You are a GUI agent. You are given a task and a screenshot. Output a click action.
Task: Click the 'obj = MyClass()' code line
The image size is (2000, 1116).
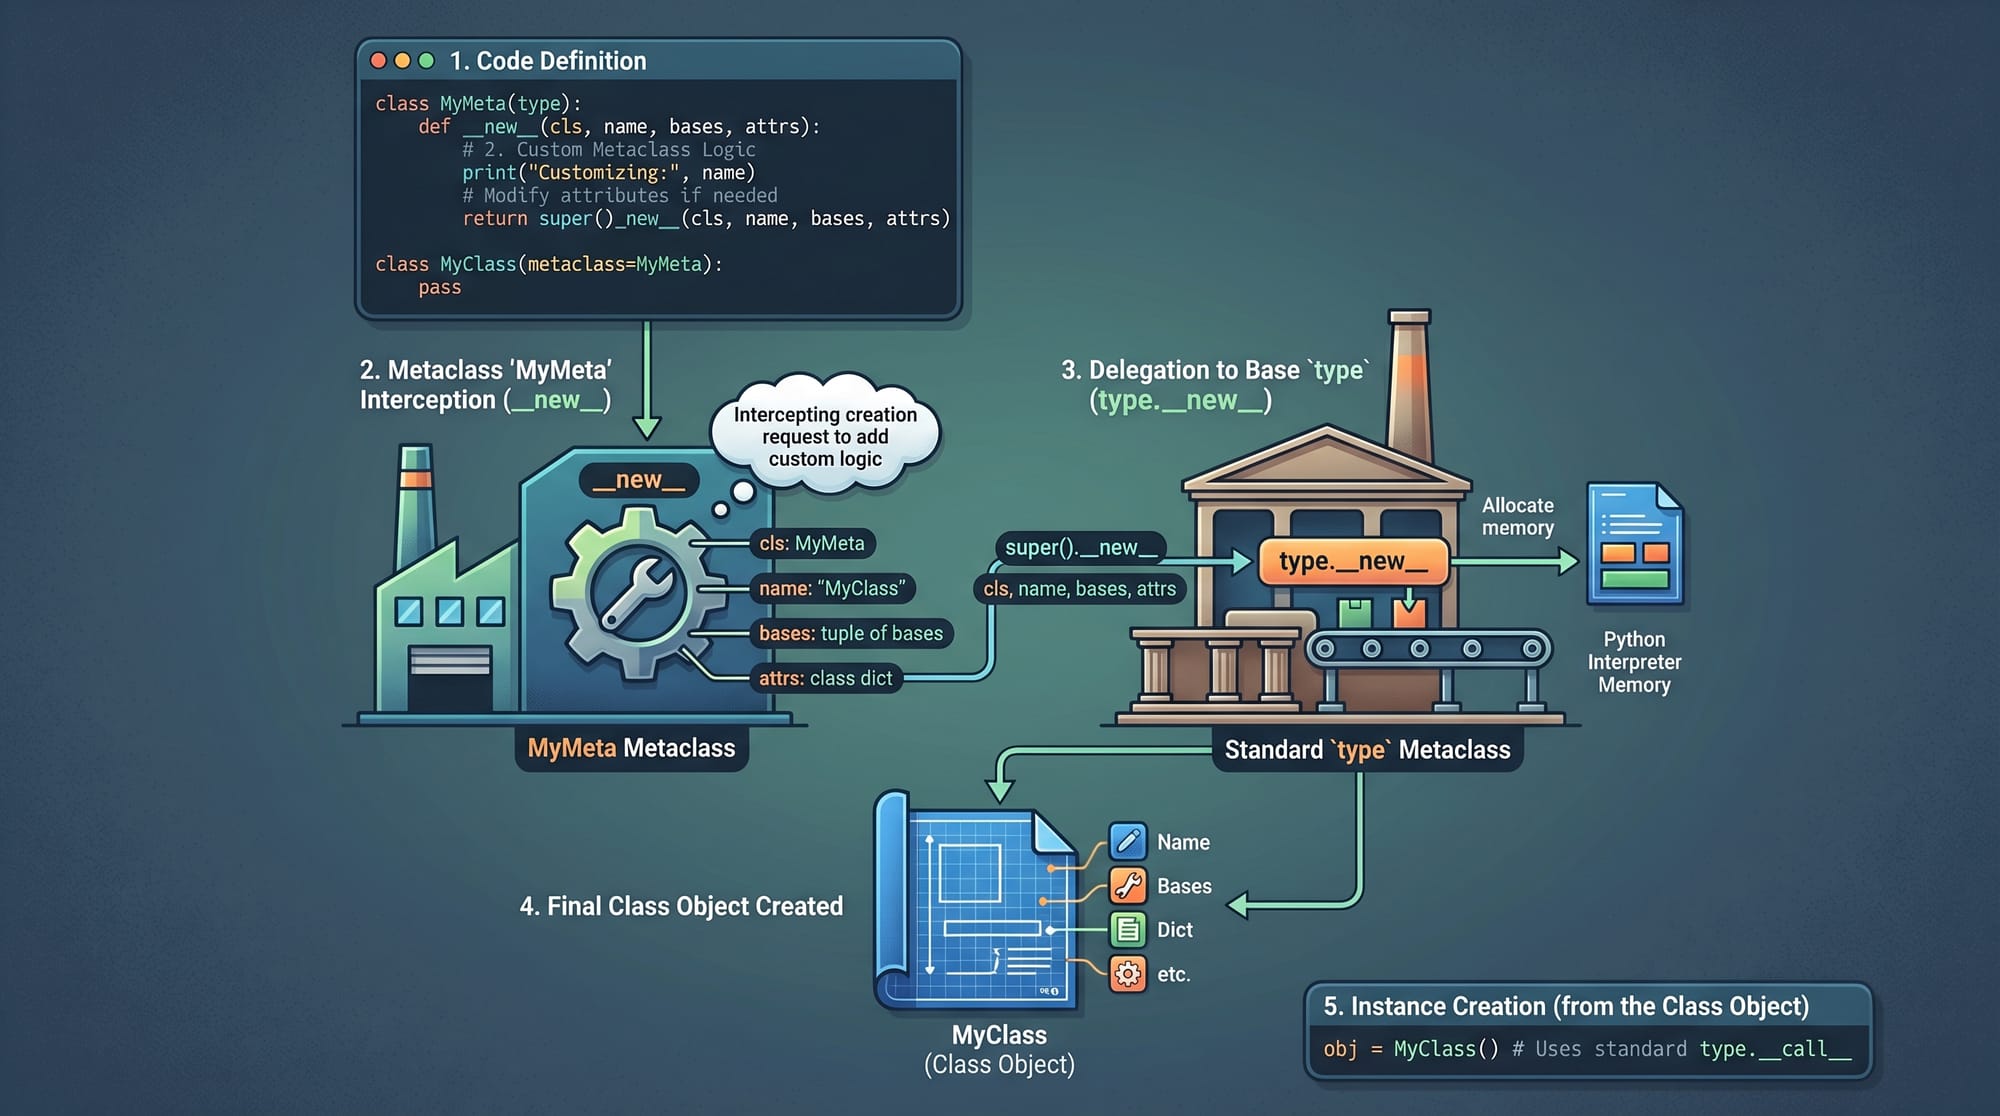coord(1588,1049)
